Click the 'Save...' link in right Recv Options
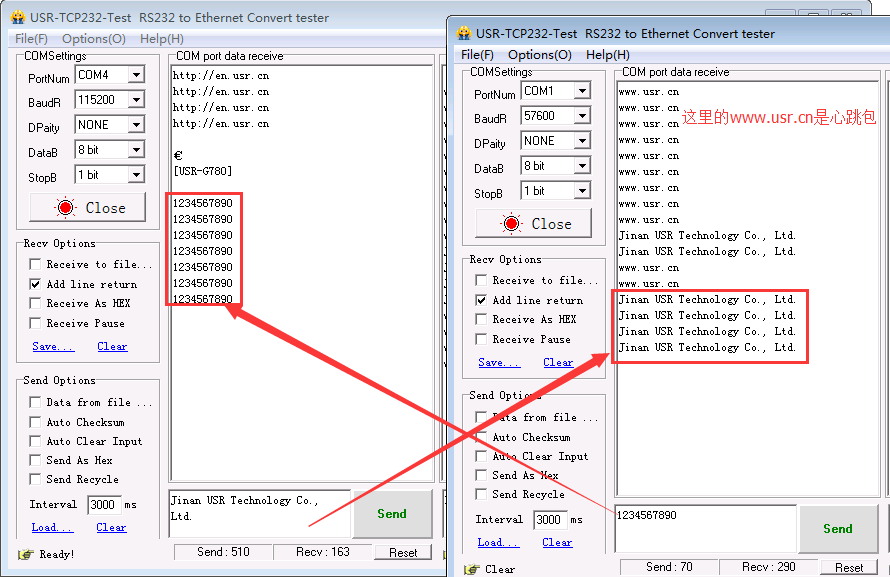890x577 pixels. click(x=498, y=362)
